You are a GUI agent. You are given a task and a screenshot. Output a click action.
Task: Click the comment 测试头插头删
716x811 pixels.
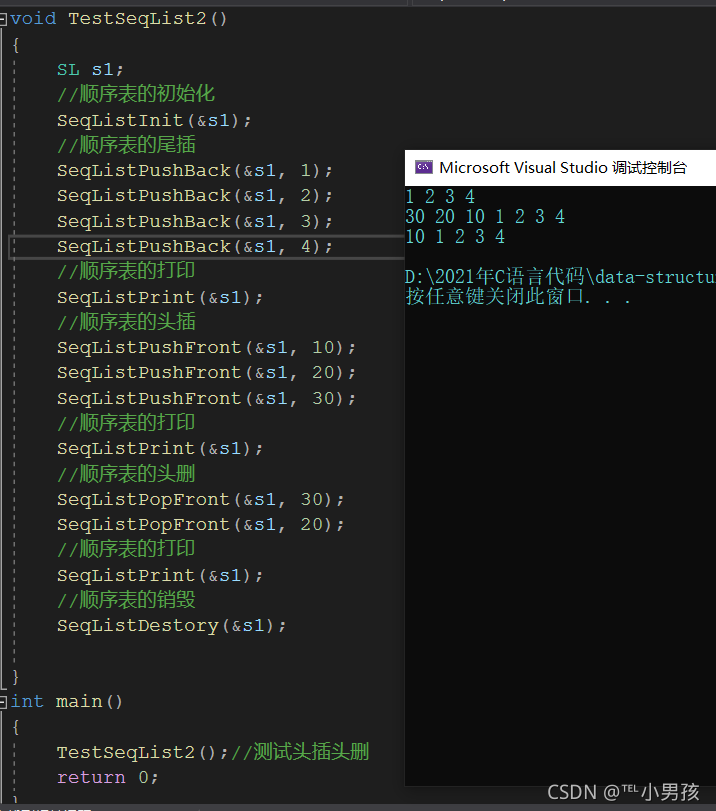pos(300,752)
